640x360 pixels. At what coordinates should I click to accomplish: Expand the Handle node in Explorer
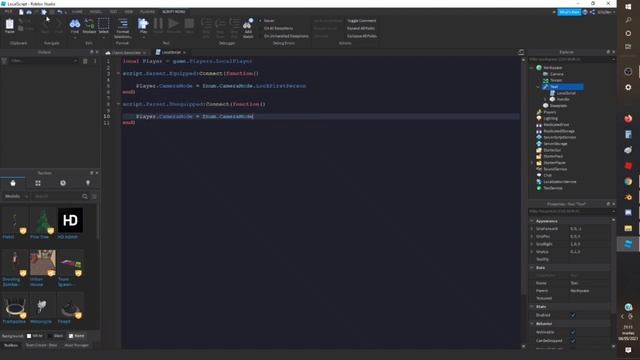[x=545, y=99]
